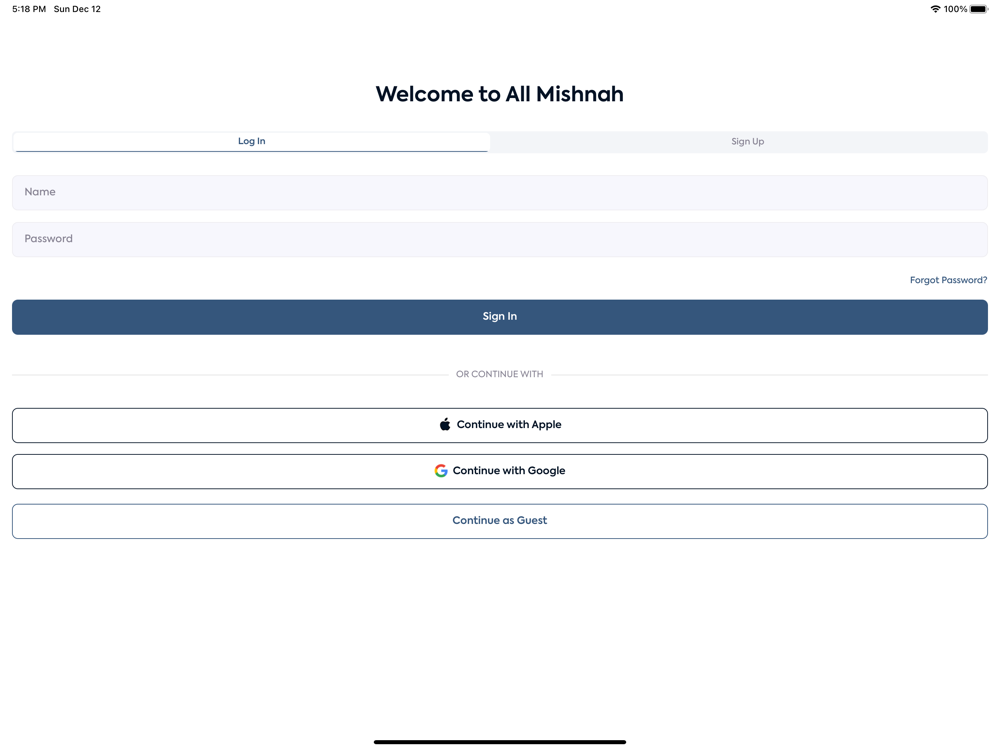Screen dimensions: 1000x750
Task: Tap the 100% battery percentage text
Action: [x=955, y=9]
